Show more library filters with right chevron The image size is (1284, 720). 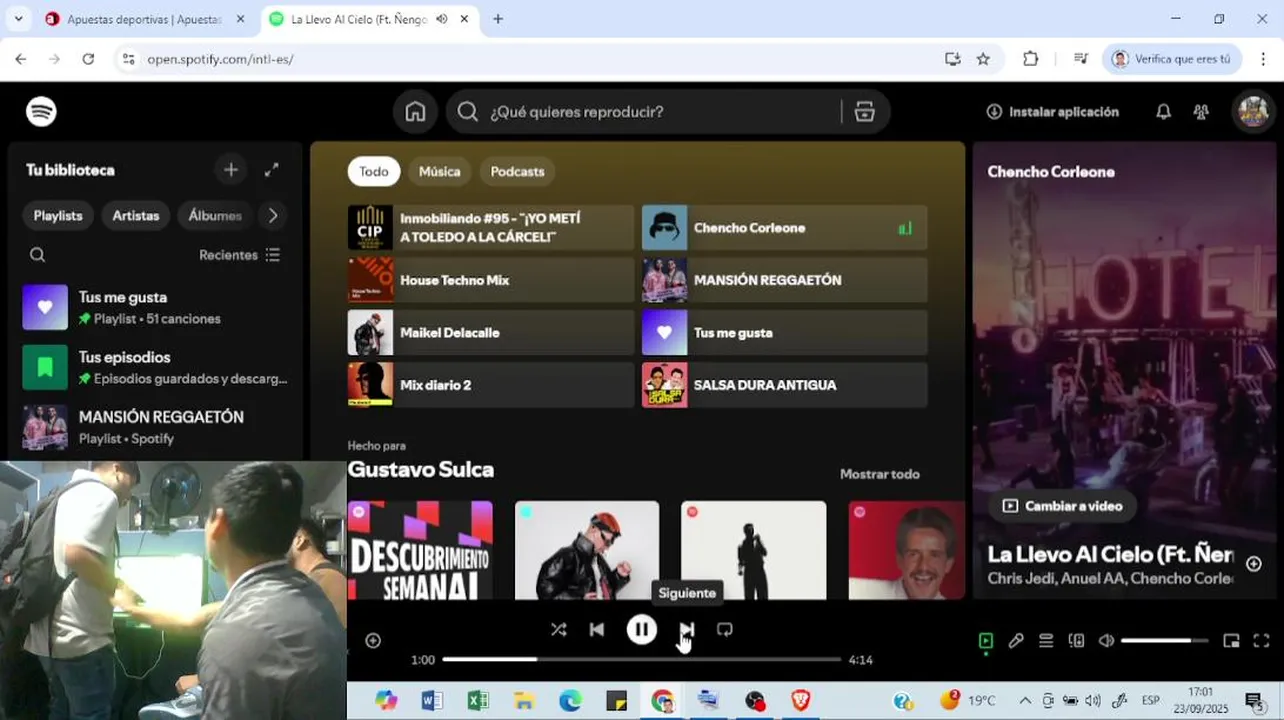pos(273,215)
